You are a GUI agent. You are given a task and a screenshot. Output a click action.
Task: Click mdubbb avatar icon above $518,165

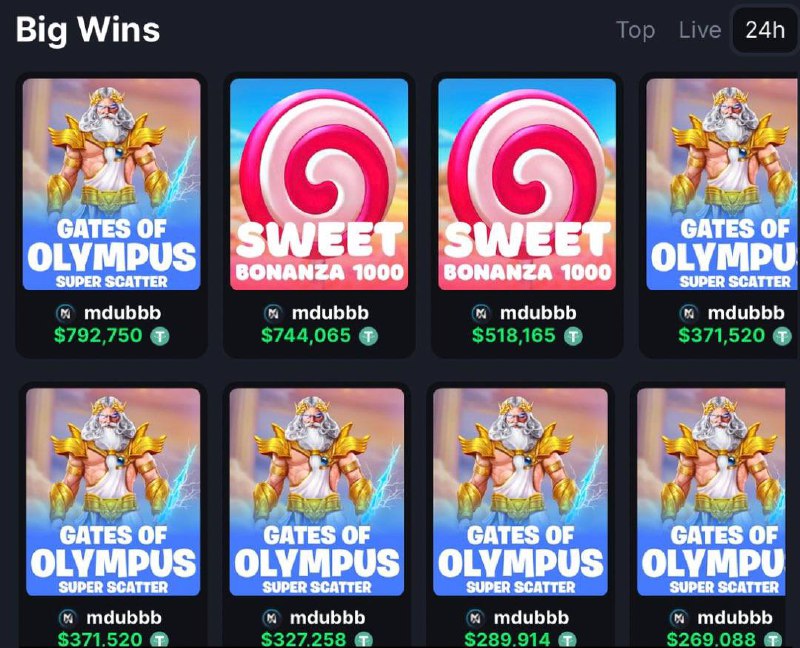tap(481, 313)
